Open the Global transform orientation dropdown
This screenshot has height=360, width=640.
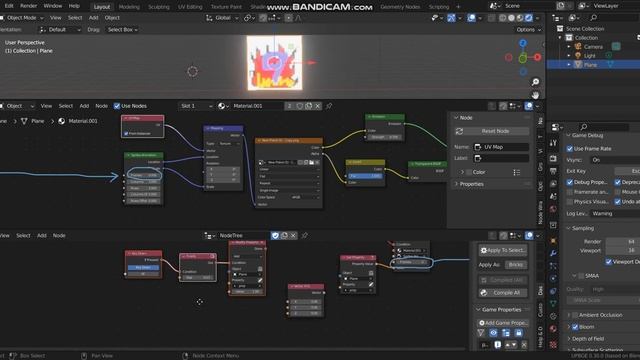222,18
